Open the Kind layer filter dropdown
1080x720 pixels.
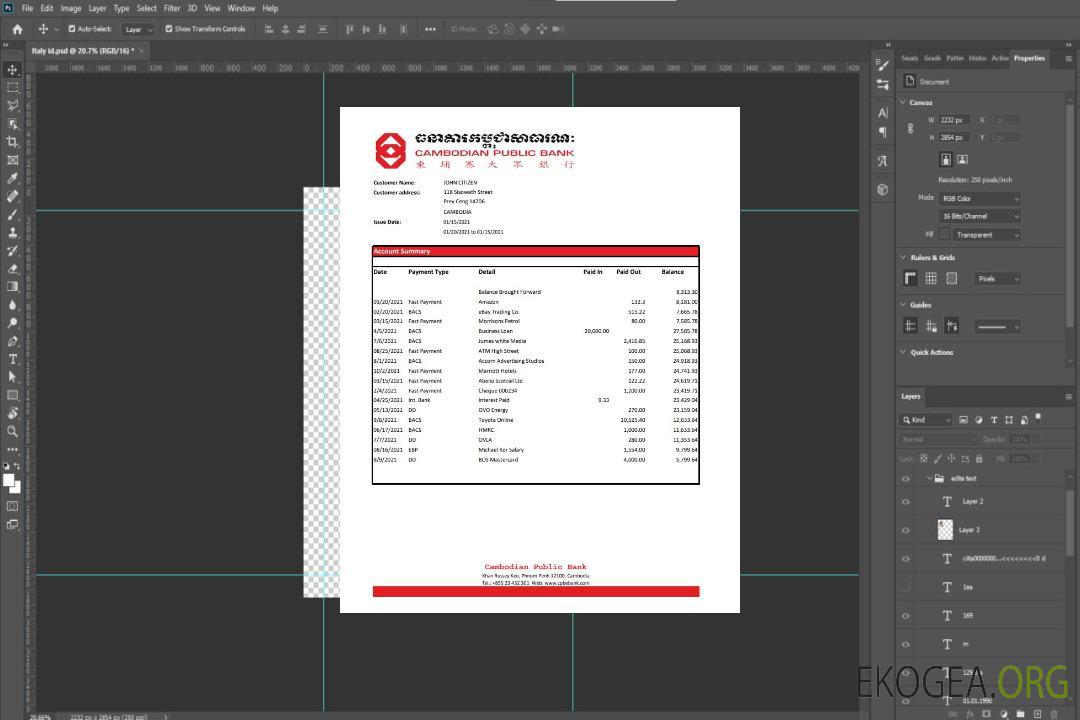coord(926,420)
